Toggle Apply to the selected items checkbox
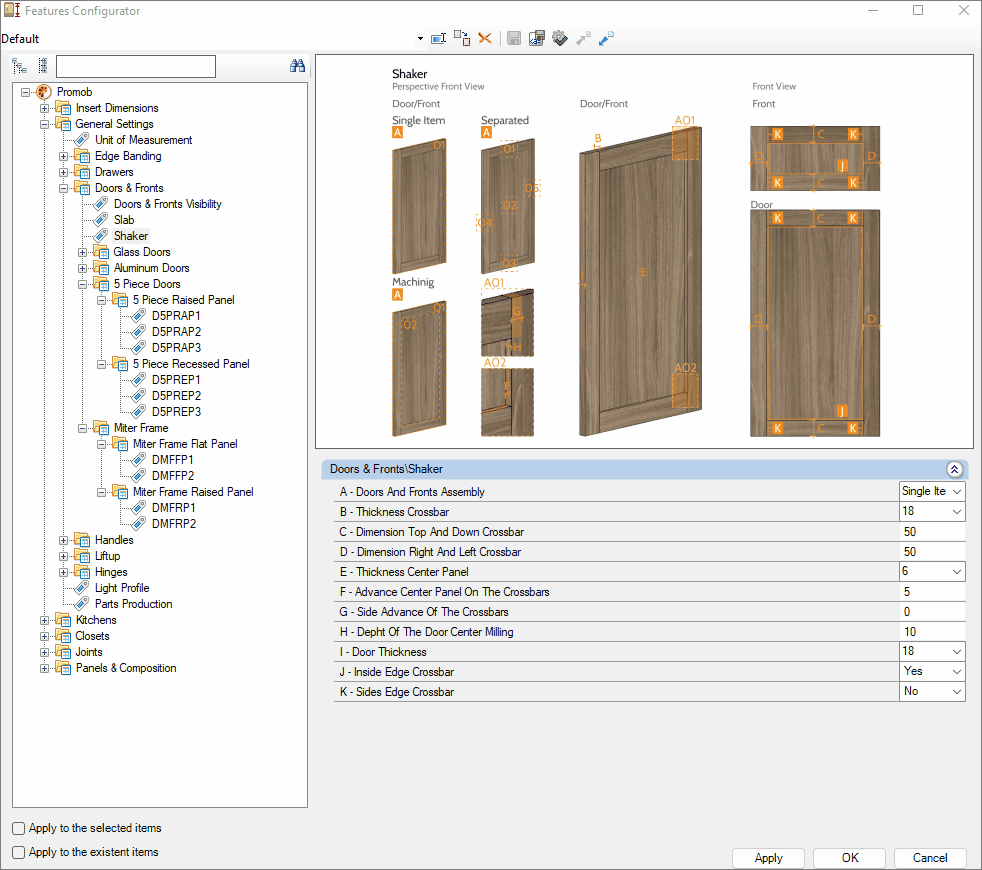The width and height of the screenshot is (982, 870). [x=19, y=828]
